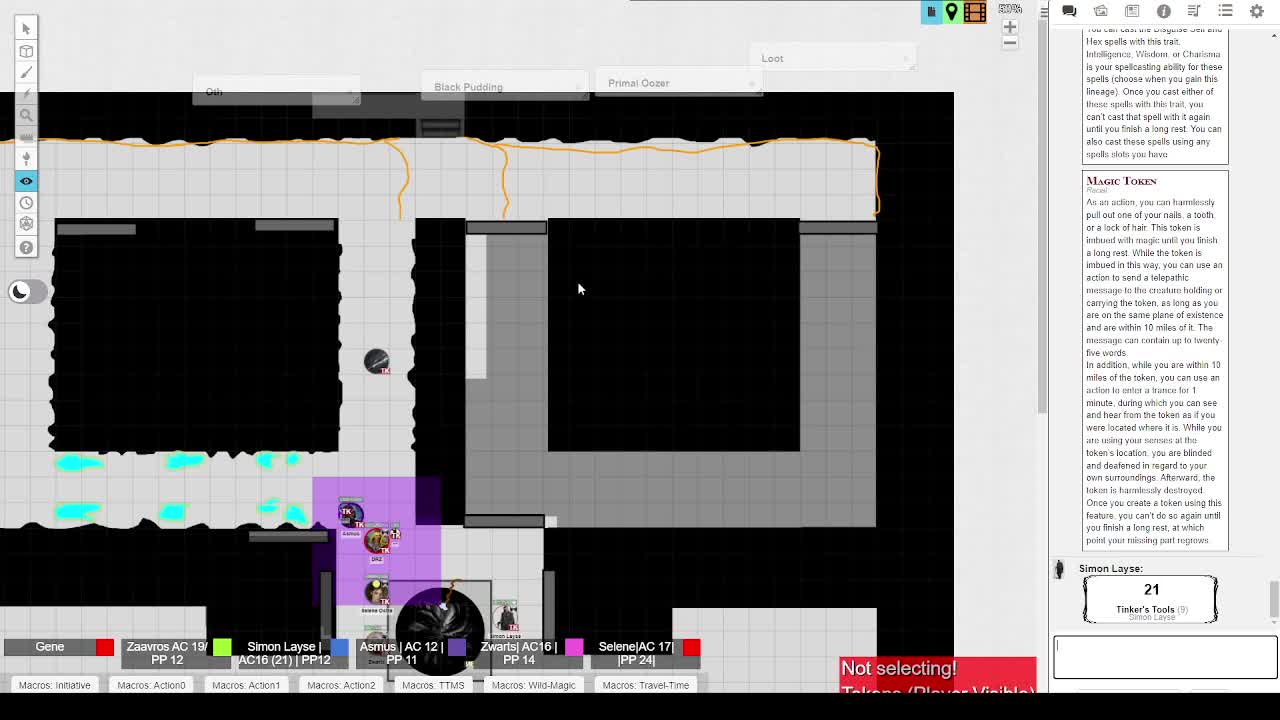This screenshot has width=1280, height=720.
Task: Click the Selene AC 17 player tag
Action: click(636, 653)
